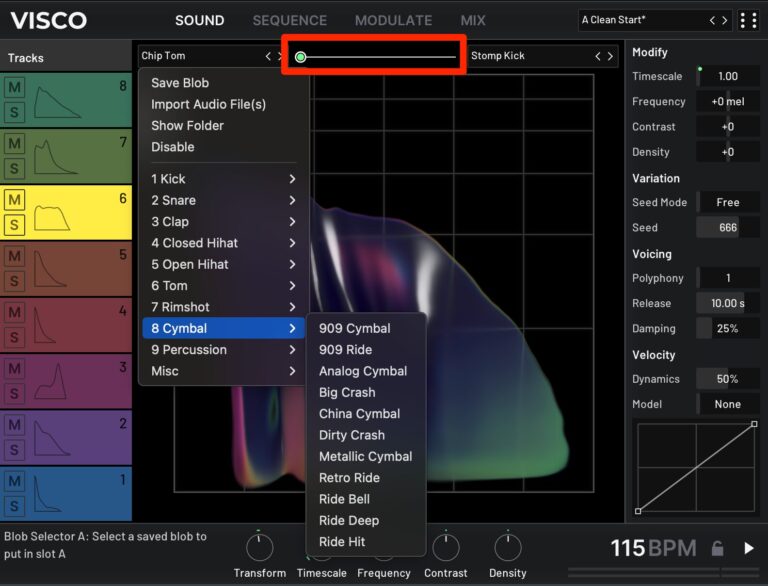Open the Seed Mode Free dropdown
The height and width of the screenshot is (586, 768).
728,202
